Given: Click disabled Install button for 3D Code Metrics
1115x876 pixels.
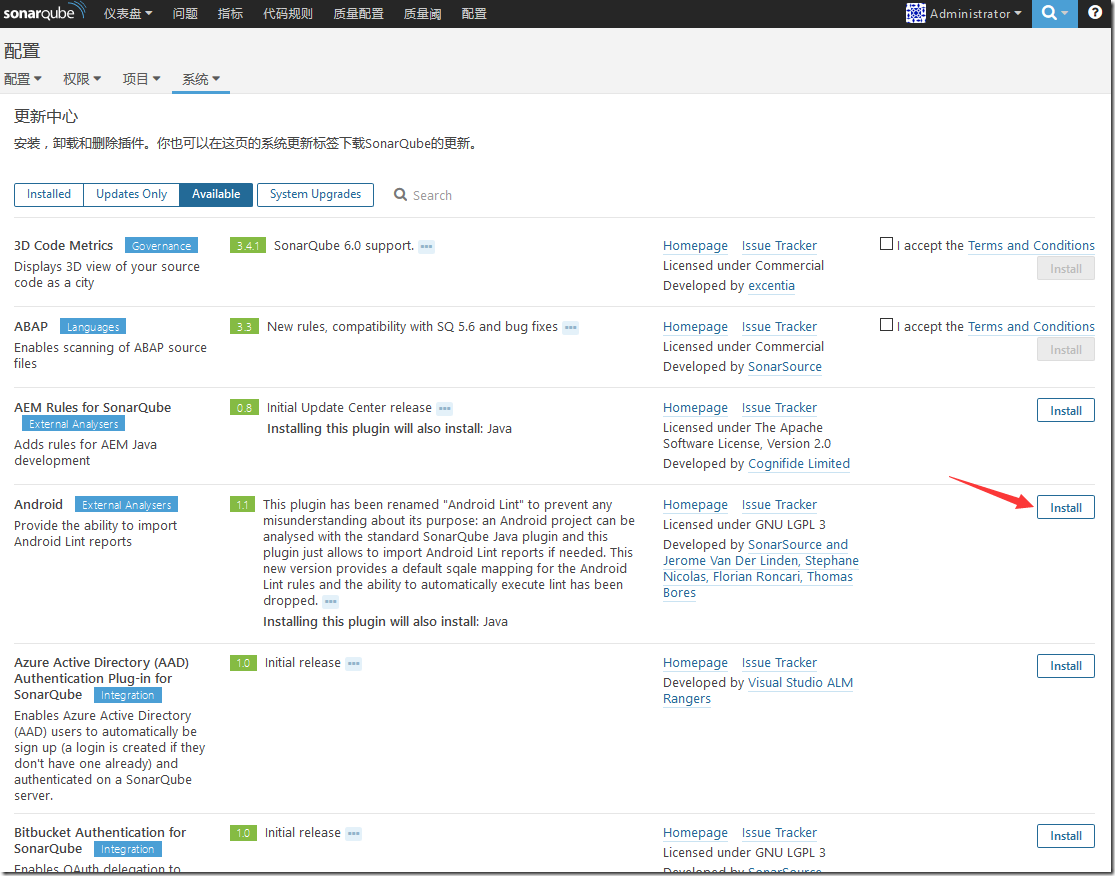Looking at the screenshot, I should point(1065,268).
